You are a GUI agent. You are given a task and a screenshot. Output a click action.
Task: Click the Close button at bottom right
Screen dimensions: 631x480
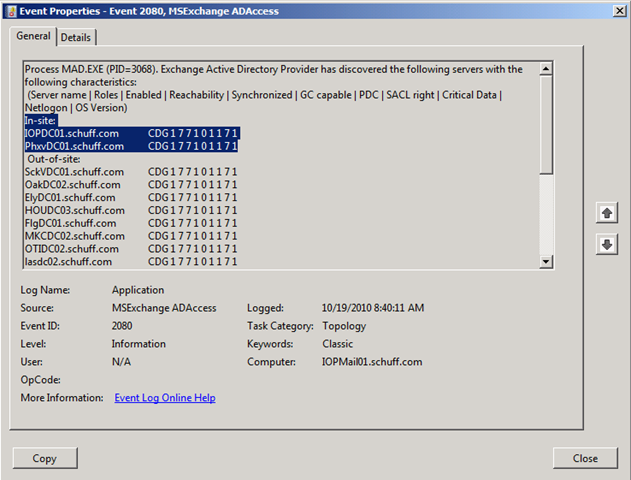click(585, 458)
